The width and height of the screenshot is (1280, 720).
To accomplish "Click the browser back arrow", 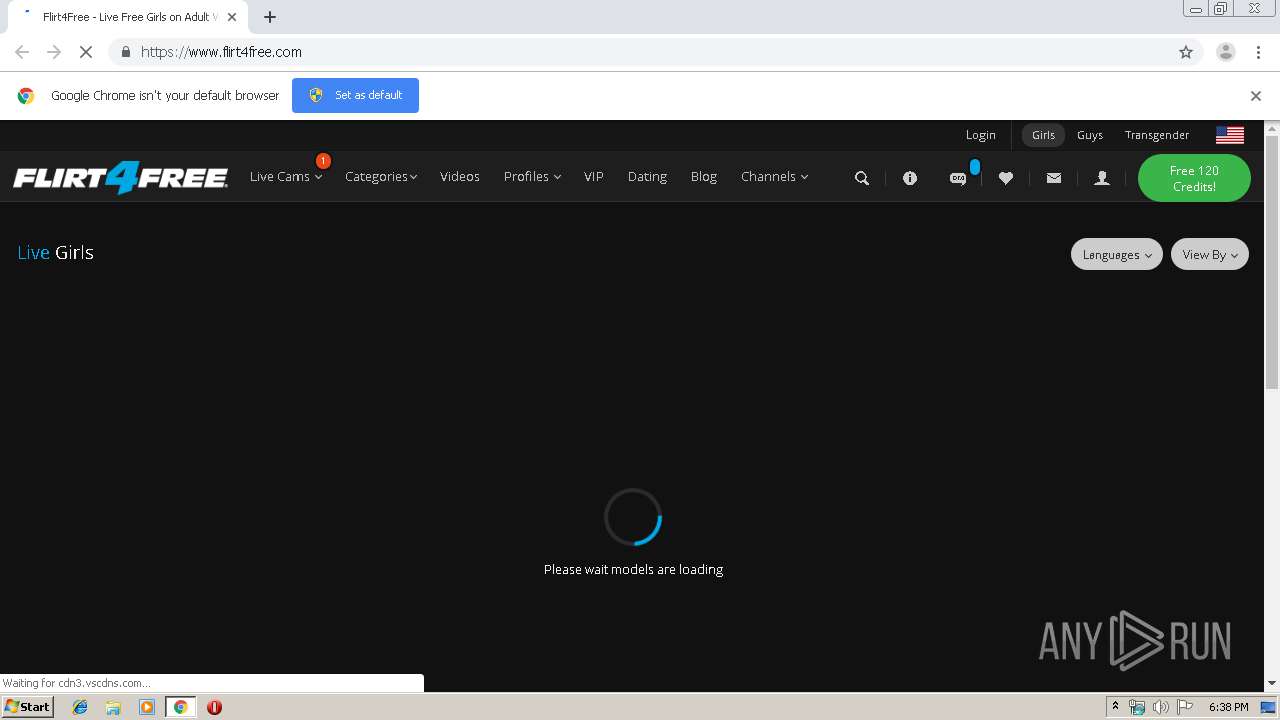I will pyautogui.click(x=22, y=52).
